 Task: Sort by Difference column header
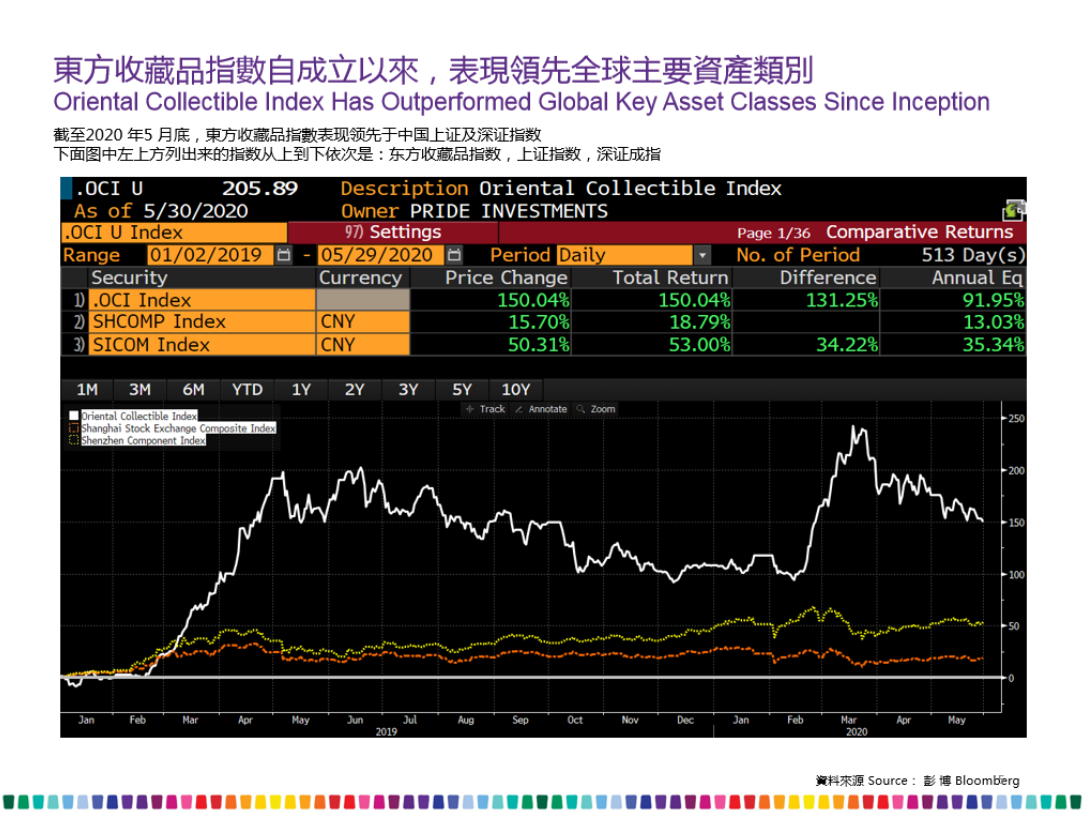pyautogui.click(x=828, y=278)
